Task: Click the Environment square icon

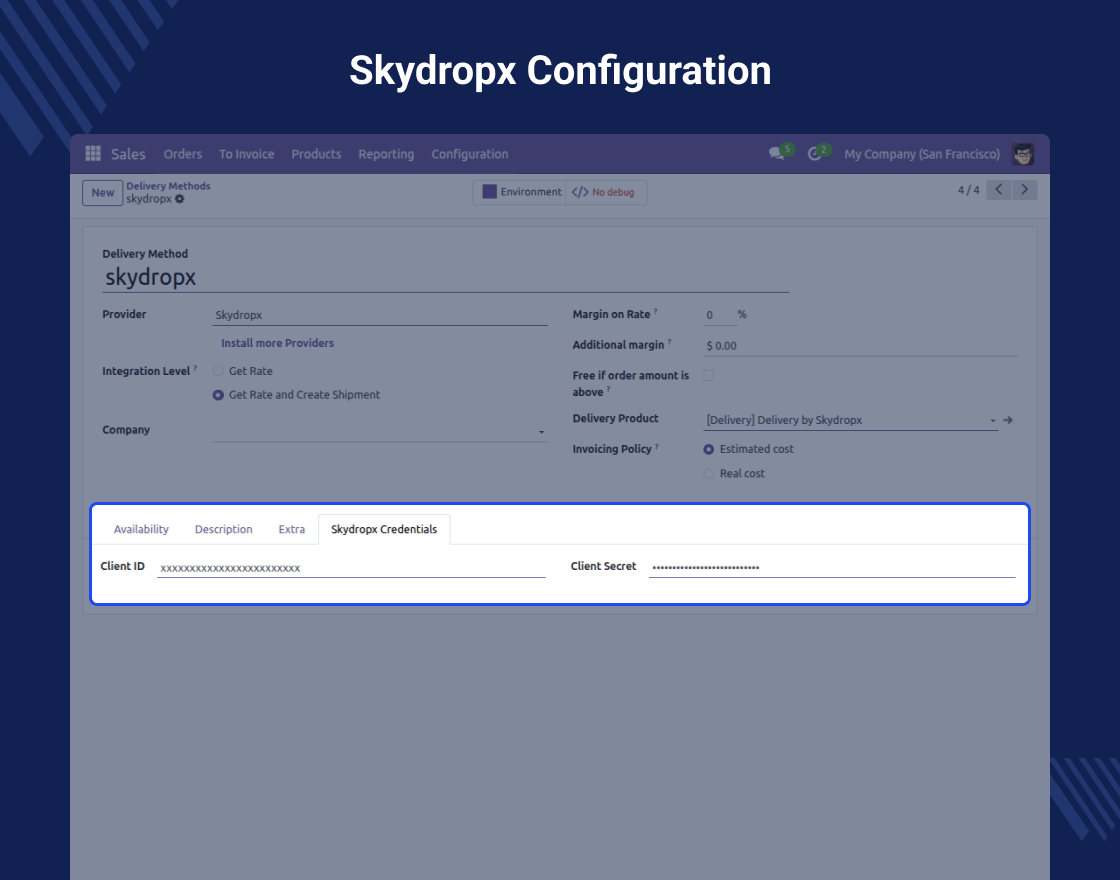Action: pos(489,191)
